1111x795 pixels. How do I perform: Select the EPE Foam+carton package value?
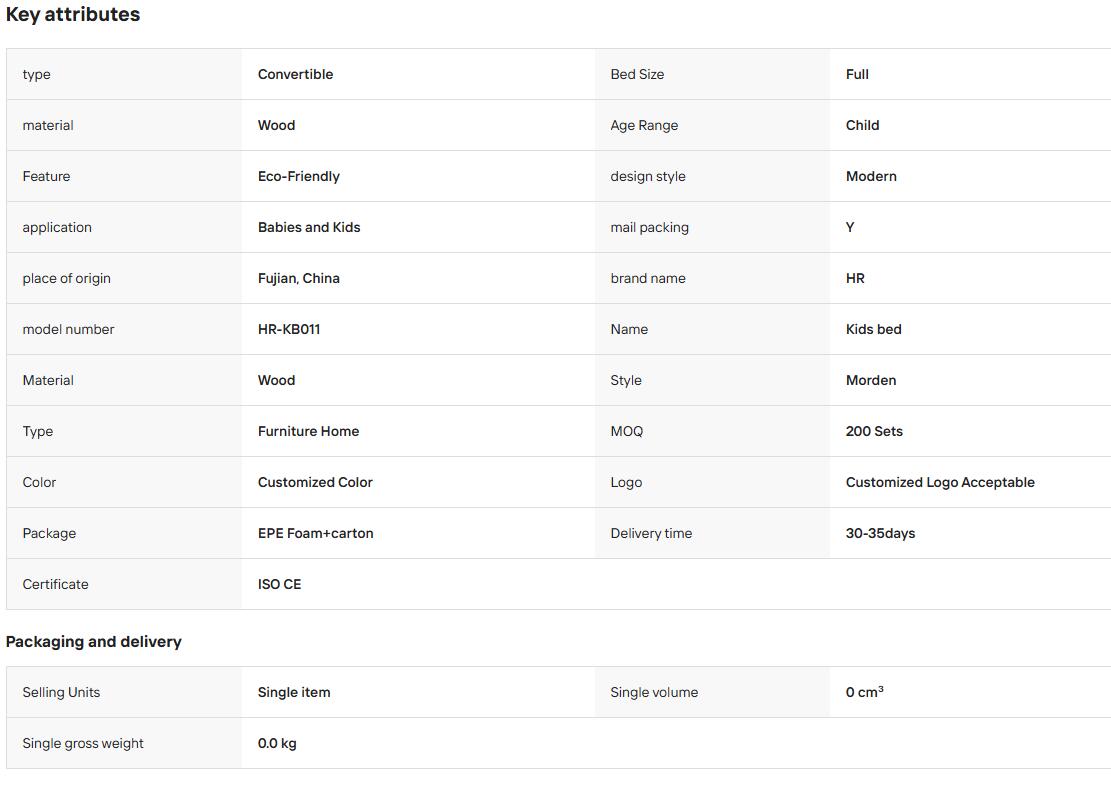click(x=315, y=534)
